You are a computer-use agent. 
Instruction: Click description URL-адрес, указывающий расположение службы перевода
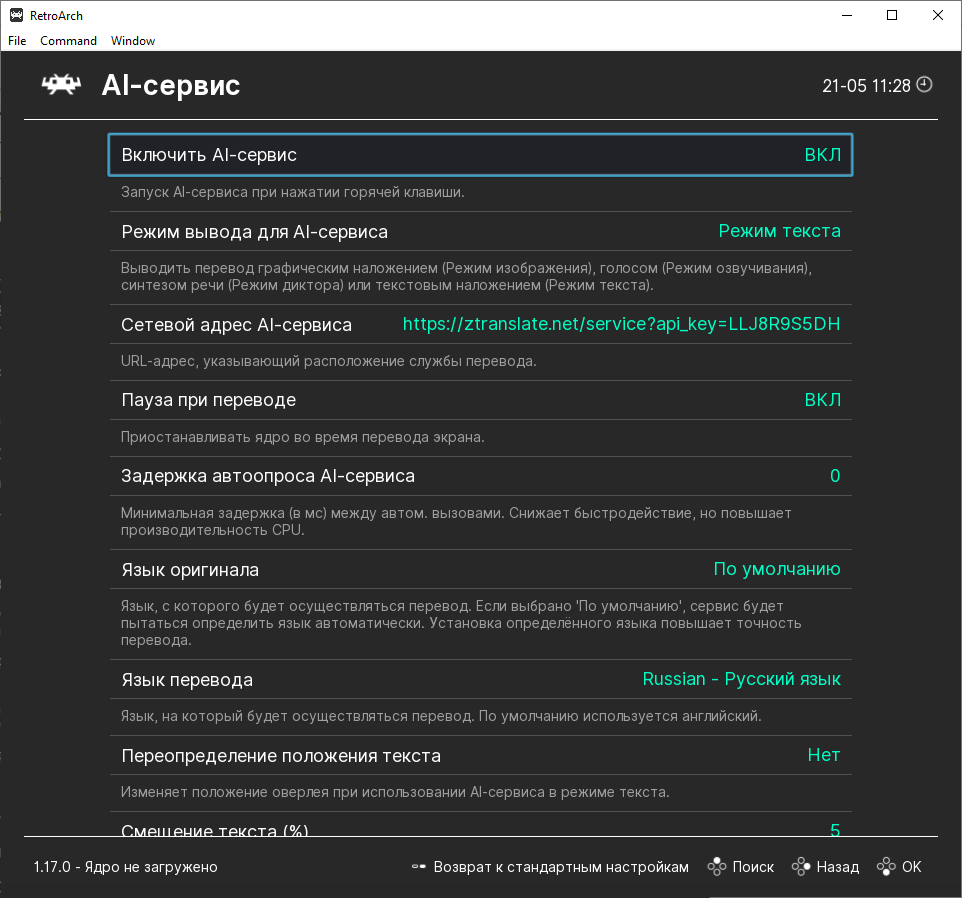click(328, 361)
